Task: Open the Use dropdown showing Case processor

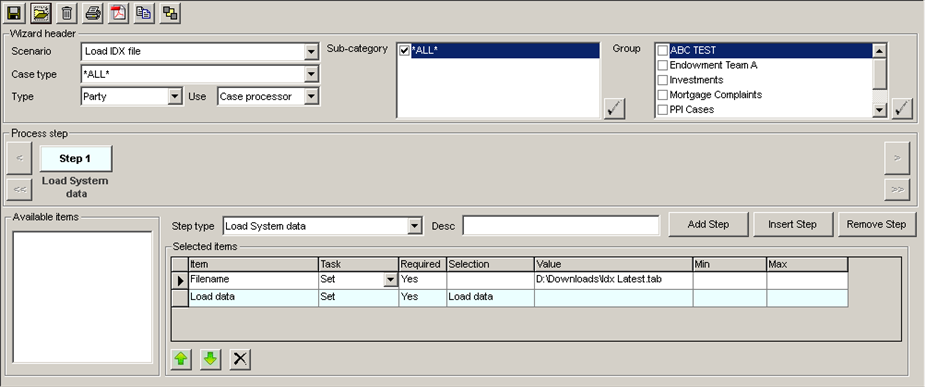Action: tap(311, 97)
